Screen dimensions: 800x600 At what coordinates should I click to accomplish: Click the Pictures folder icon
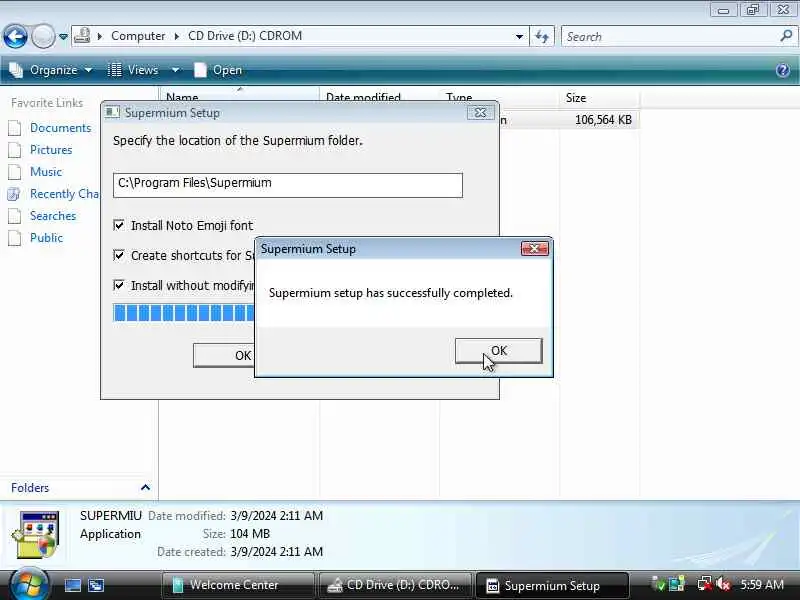coord(15,150)
